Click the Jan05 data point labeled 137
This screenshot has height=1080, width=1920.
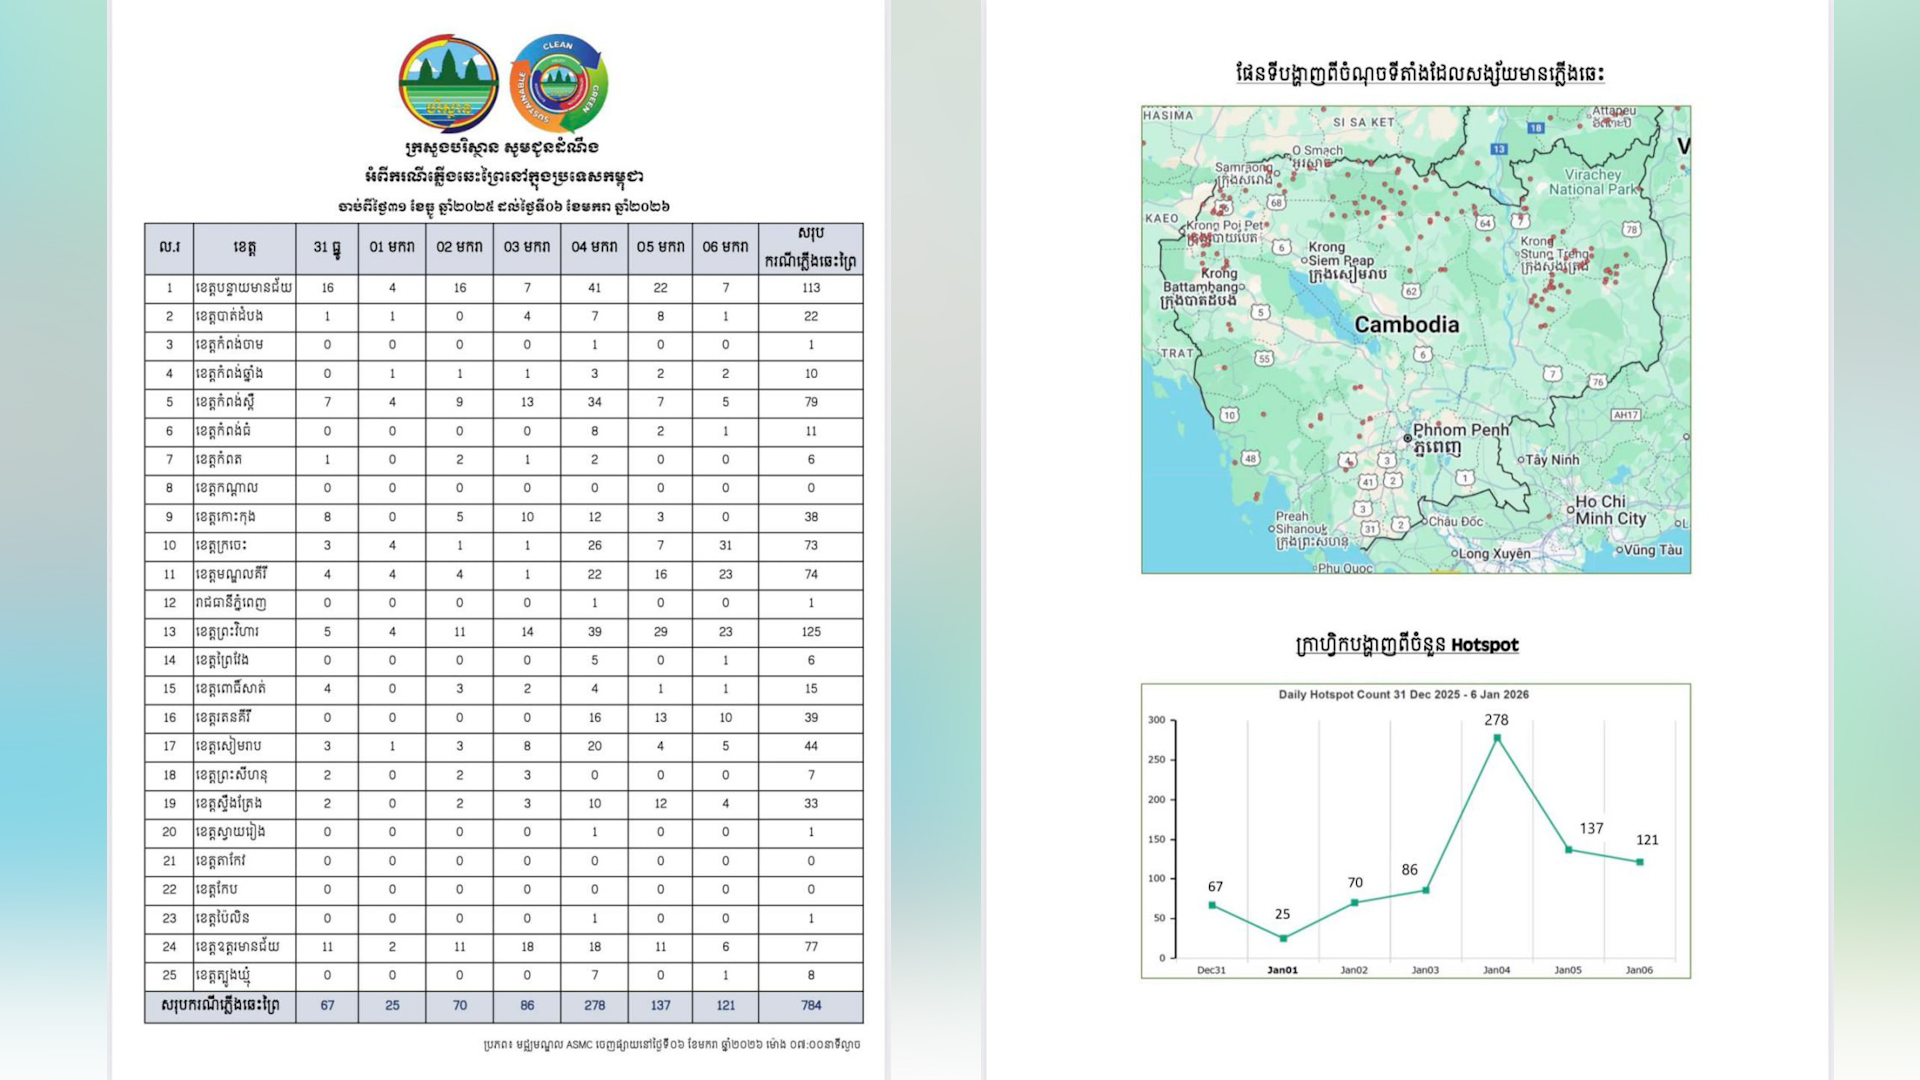[1568, 850]
